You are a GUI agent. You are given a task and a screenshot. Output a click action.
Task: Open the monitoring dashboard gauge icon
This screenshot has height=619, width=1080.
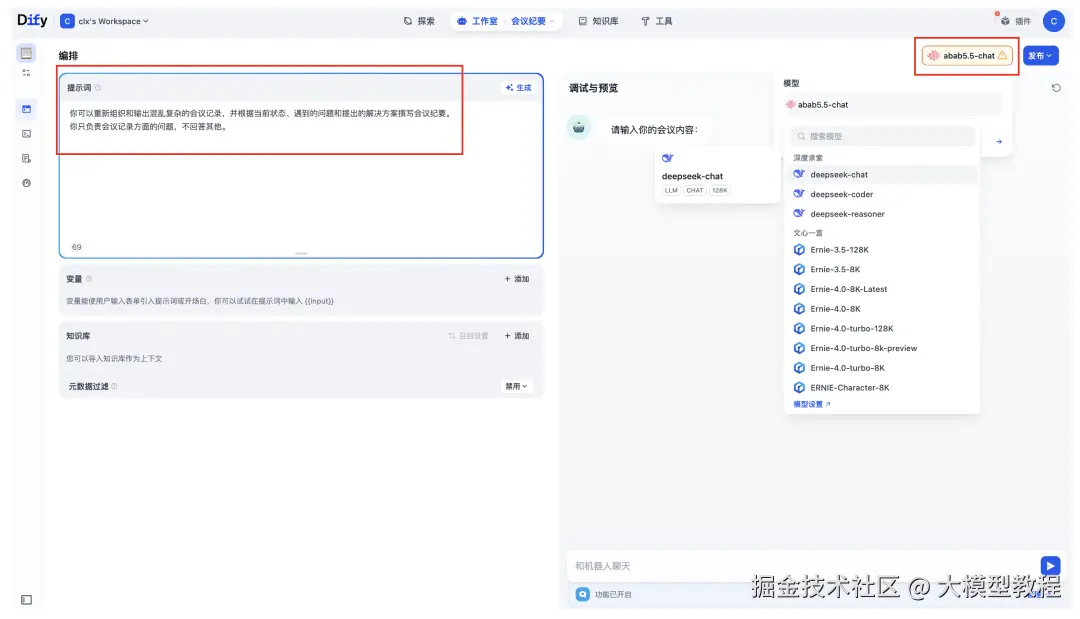point(26,183)
